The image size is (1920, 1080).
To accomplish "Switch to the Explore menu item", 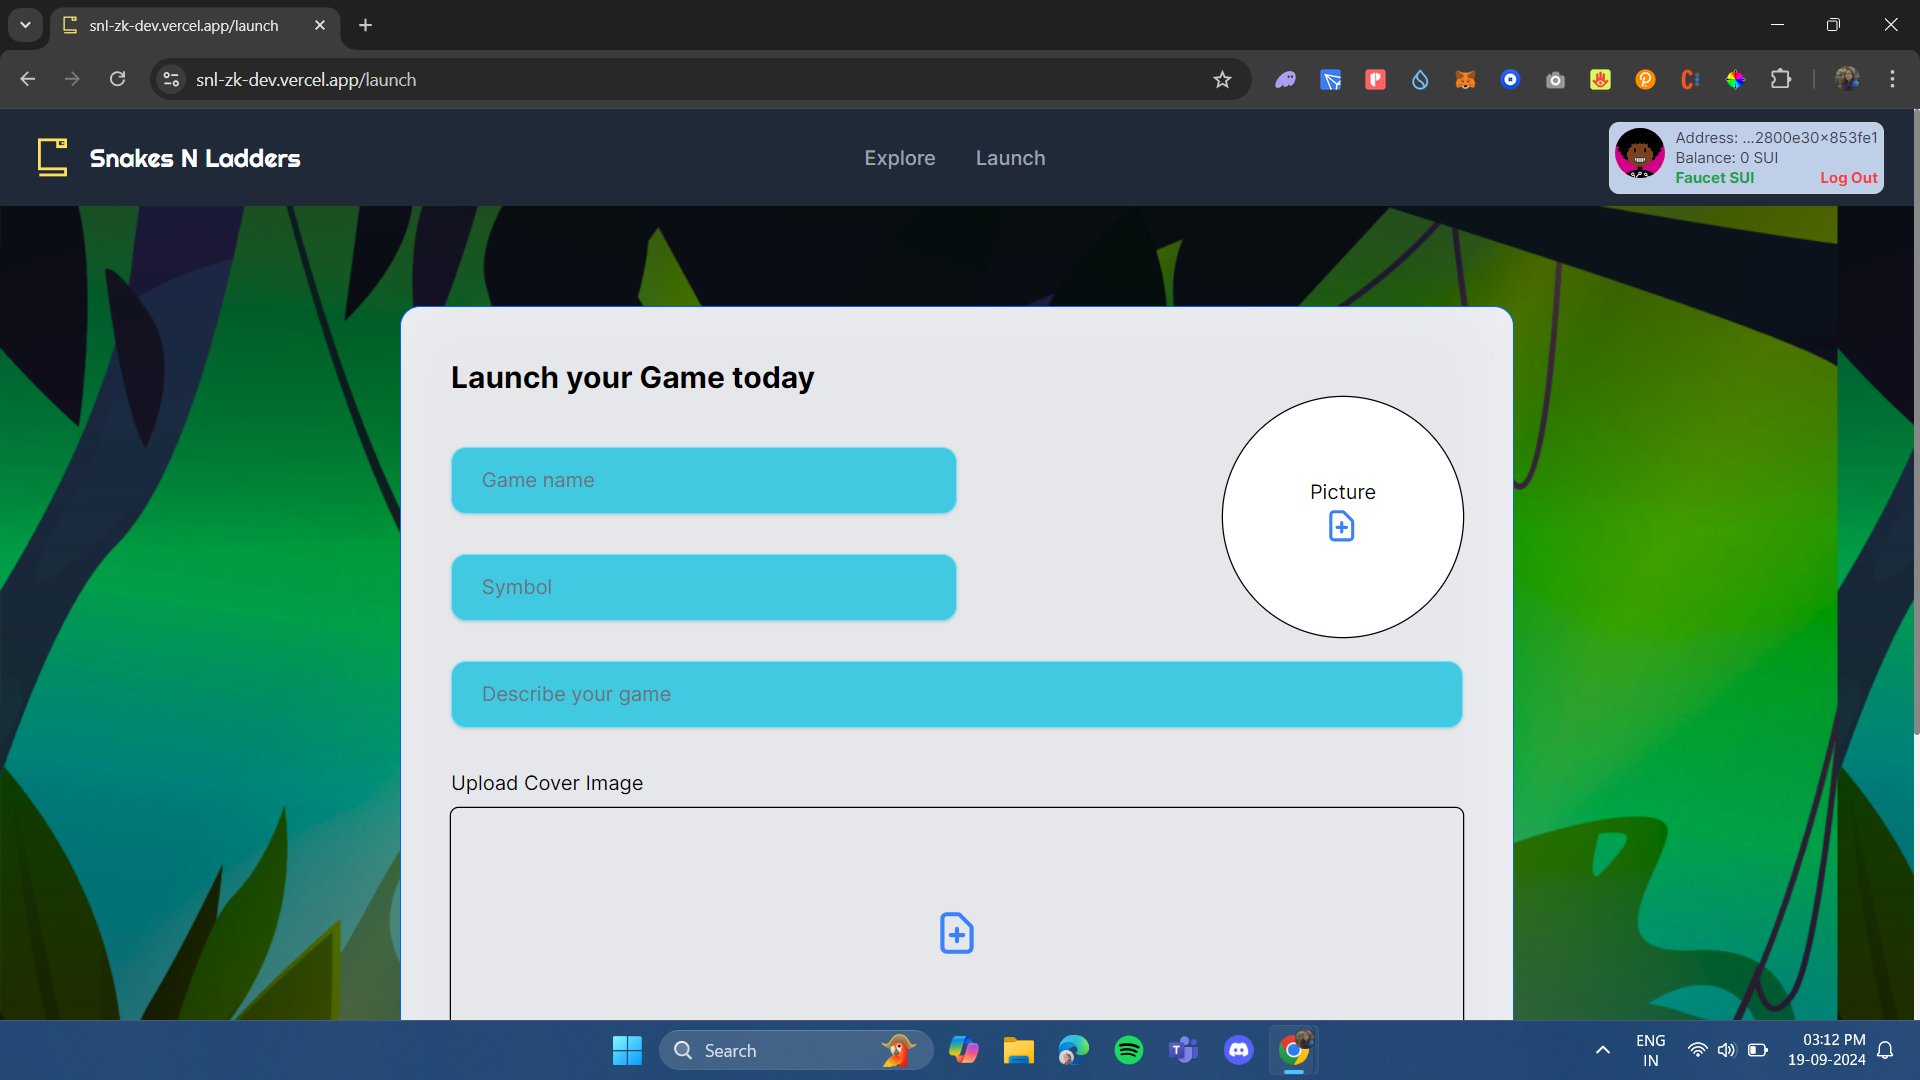I will pyautogui.click(x=899, y=157).
